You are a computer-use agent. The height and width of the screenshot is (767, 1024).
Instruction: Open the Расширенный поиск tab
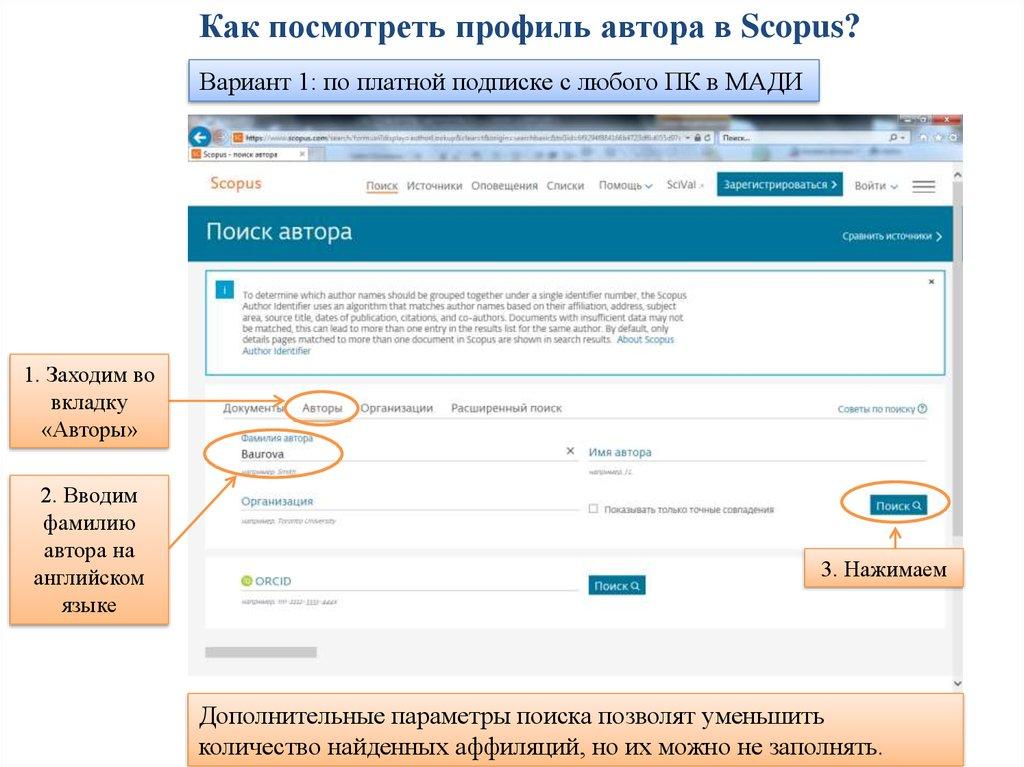(x=506, y=408)
